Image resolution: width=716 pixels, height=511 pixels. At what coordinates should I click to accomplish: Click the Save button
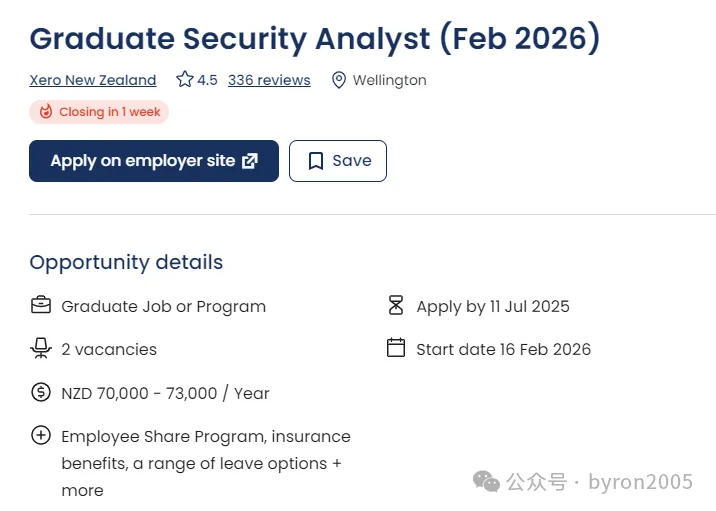[x=337, y=161]
